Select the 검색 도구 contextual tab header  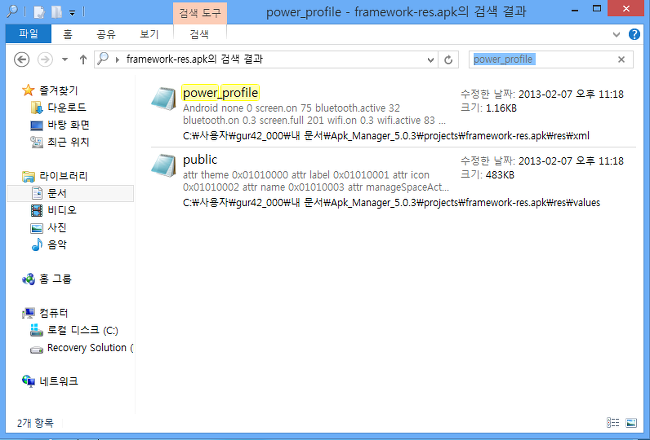pos(200,13)
